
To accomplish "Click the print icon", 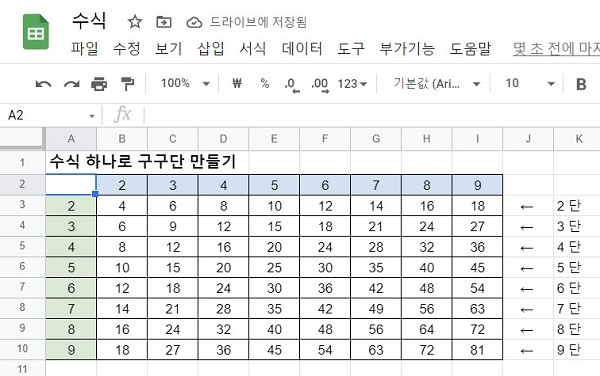I will (x=99, y=84).
